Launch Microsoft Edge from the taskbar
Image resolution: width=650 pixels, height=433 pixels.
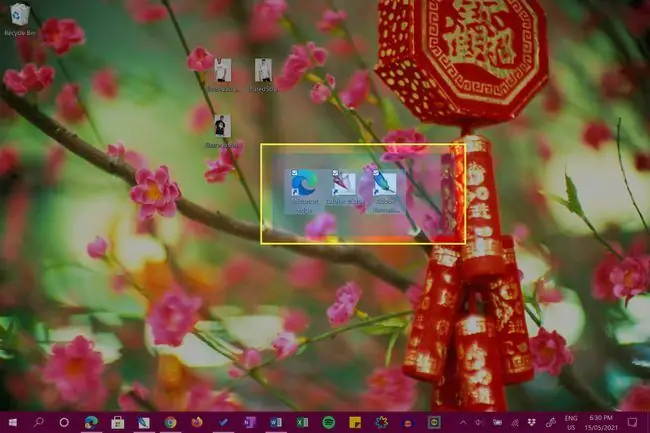coord(91,422)
